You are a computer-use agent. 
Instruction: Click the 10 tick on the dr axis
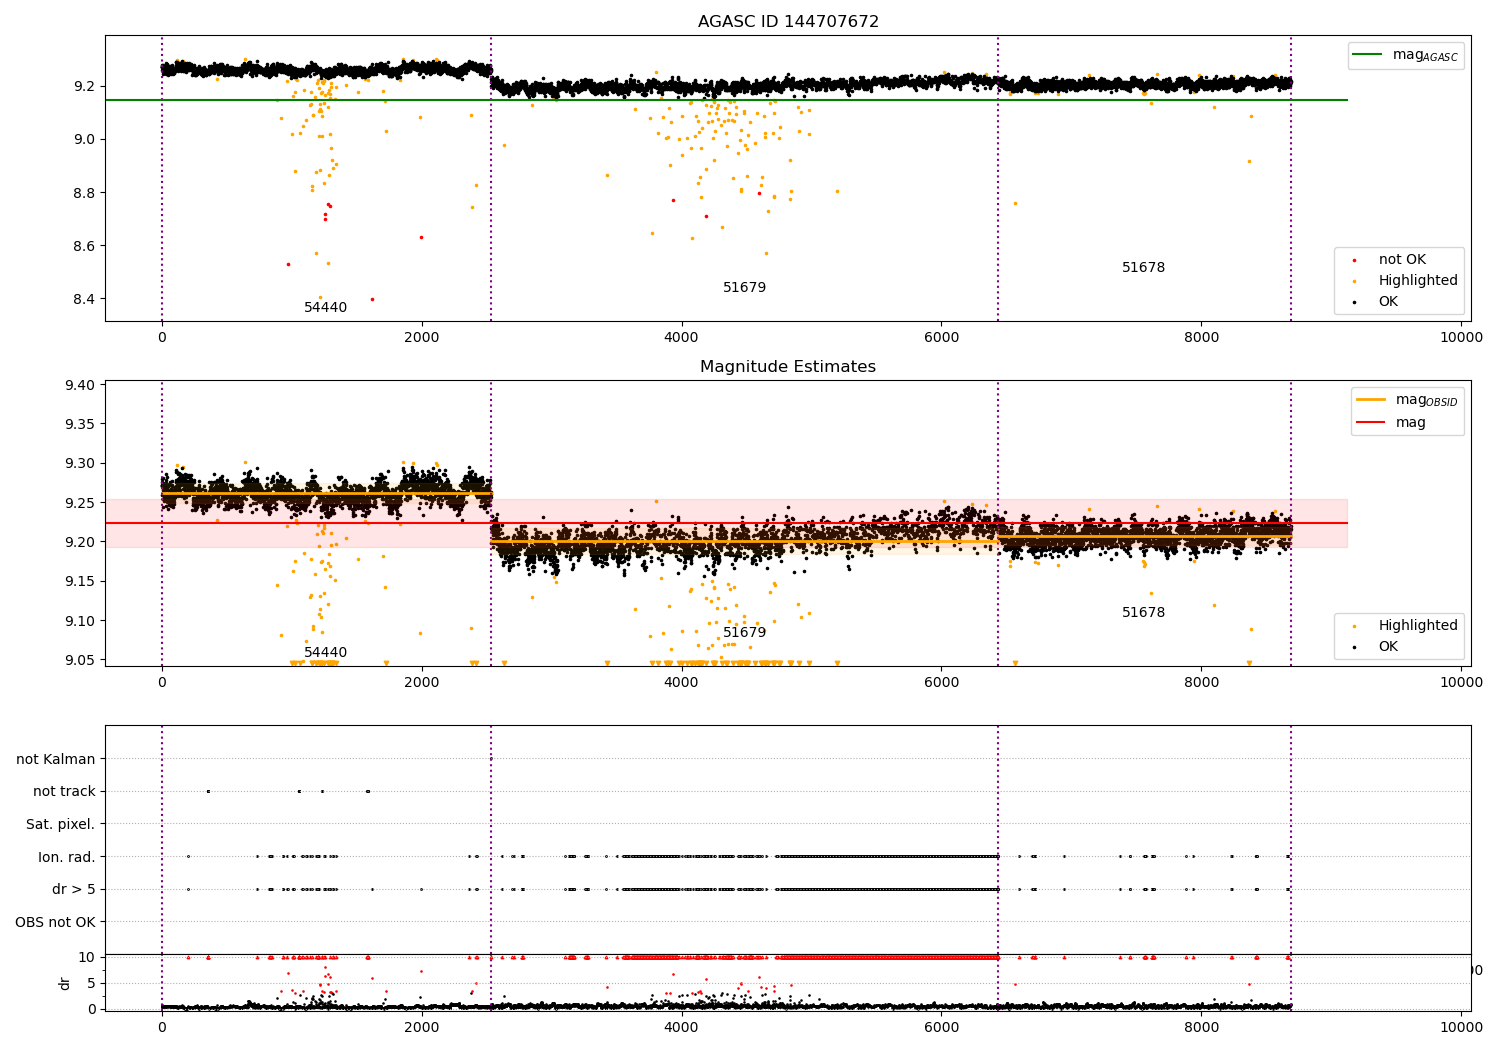click(87, 957)
